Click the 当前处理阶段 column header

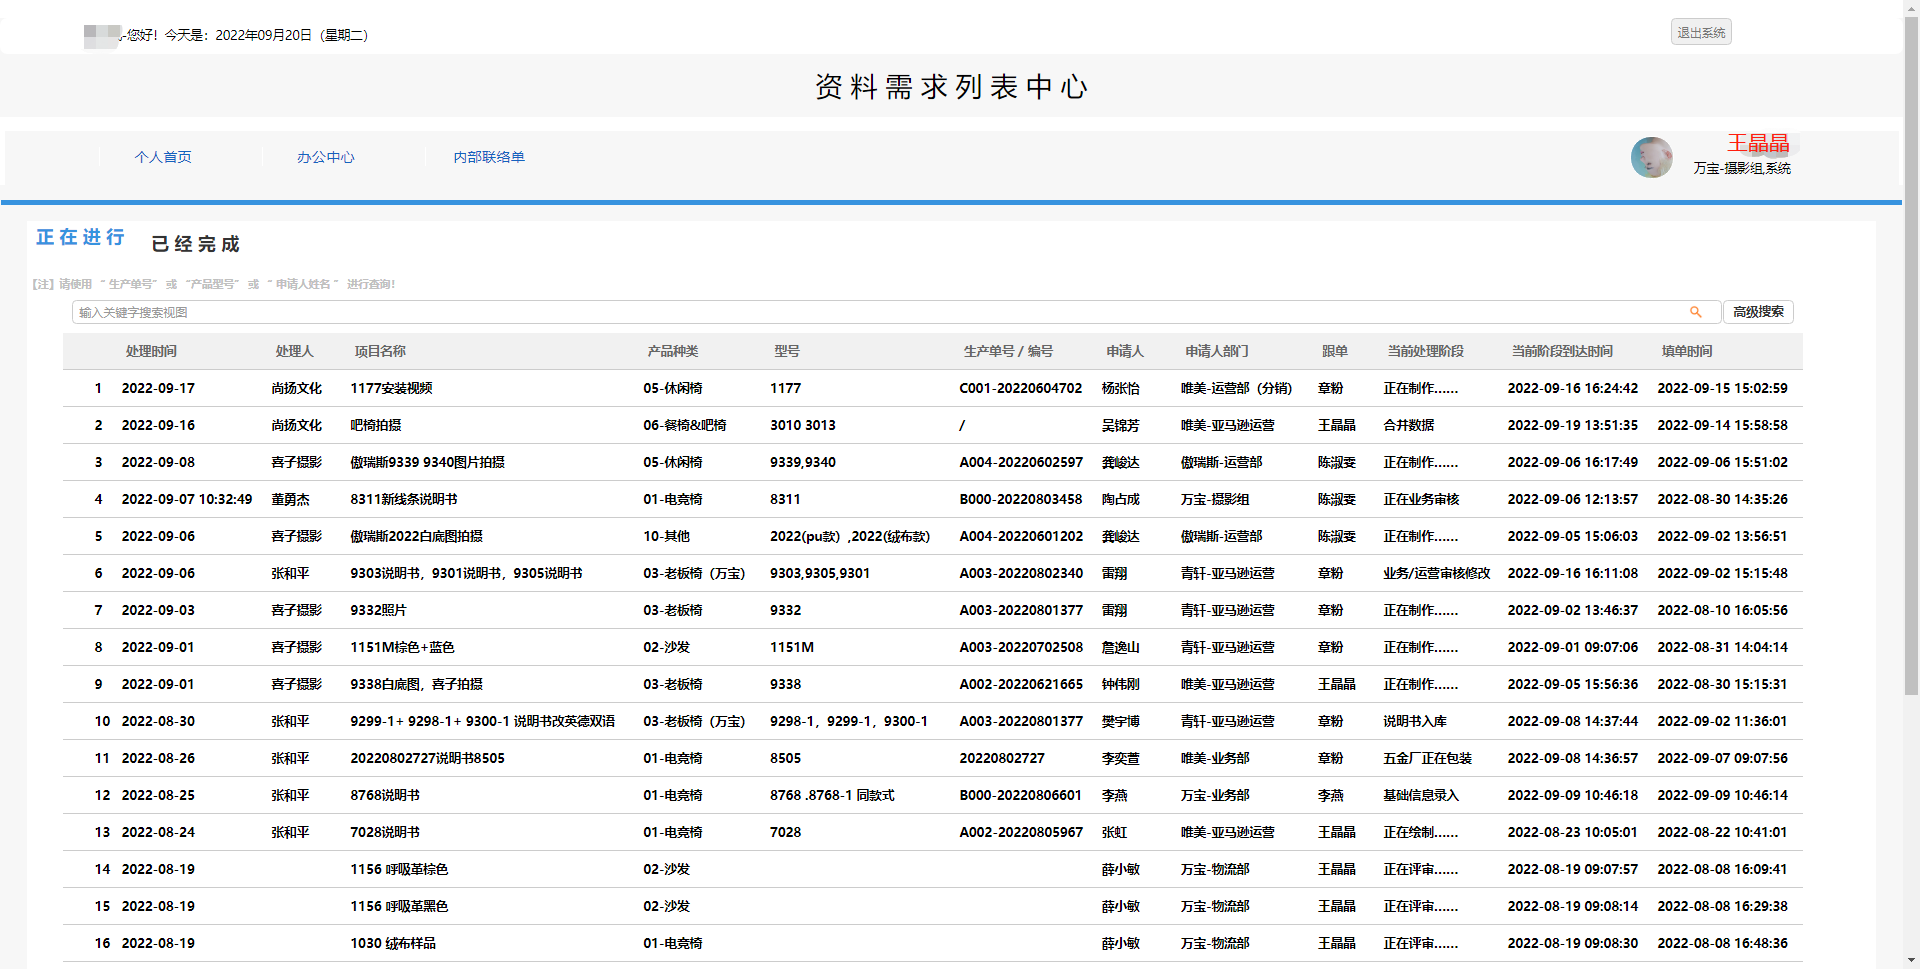coord(1425,351)
